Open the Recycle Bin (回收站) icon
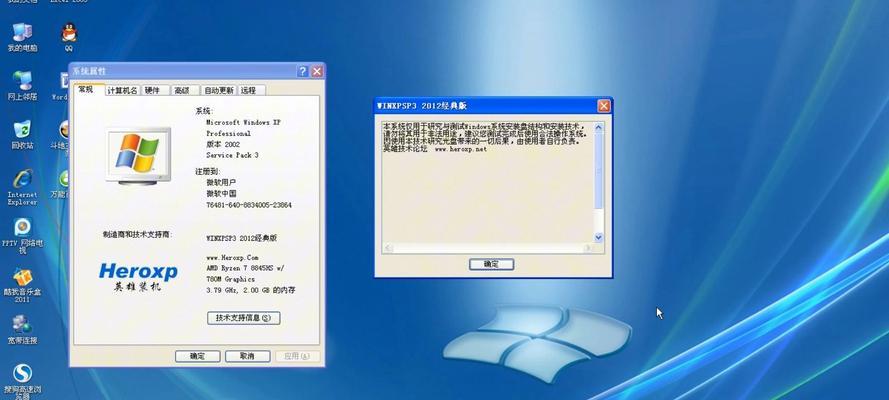Viewport: 889px width, 400px height. [x=22, y=135]
